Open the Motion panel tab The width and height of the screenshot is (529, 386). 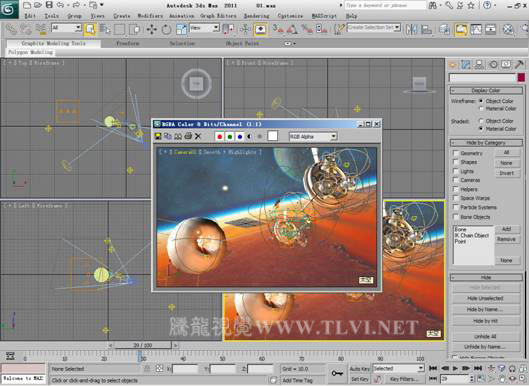(493, 64)
